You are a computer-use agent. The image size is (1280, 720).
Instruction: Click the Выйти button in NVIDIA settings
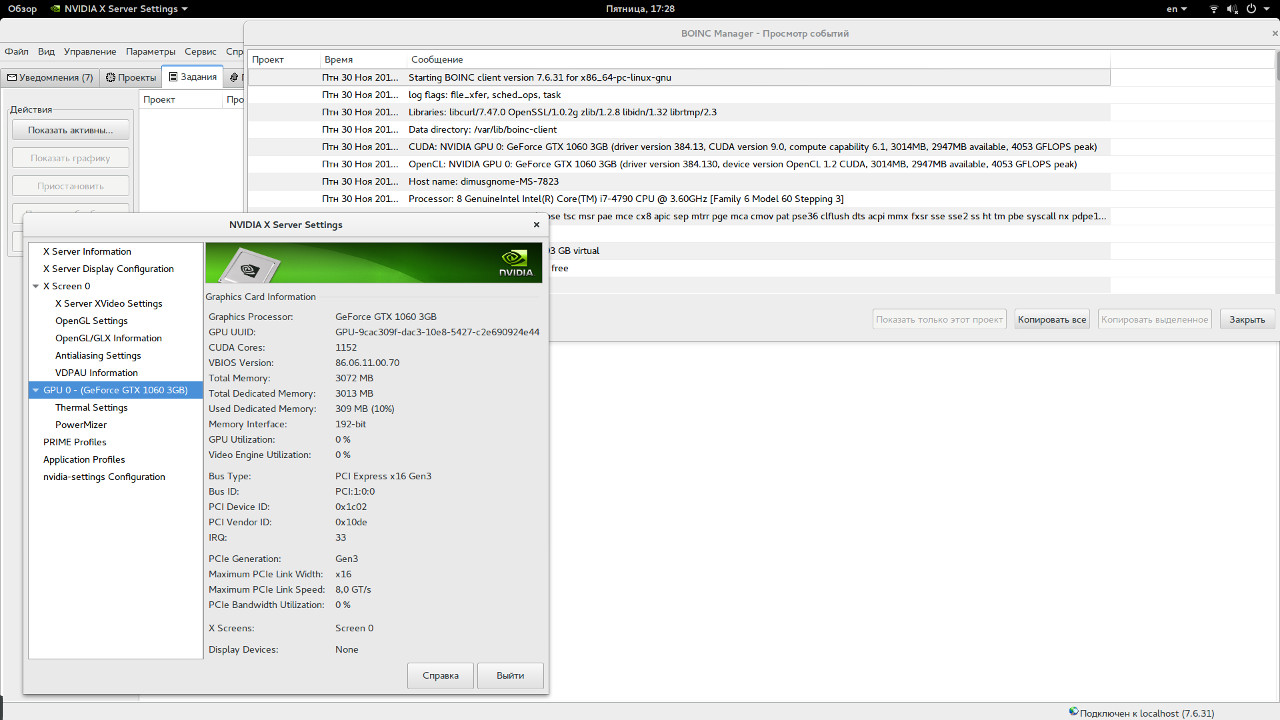pos(510,676)
